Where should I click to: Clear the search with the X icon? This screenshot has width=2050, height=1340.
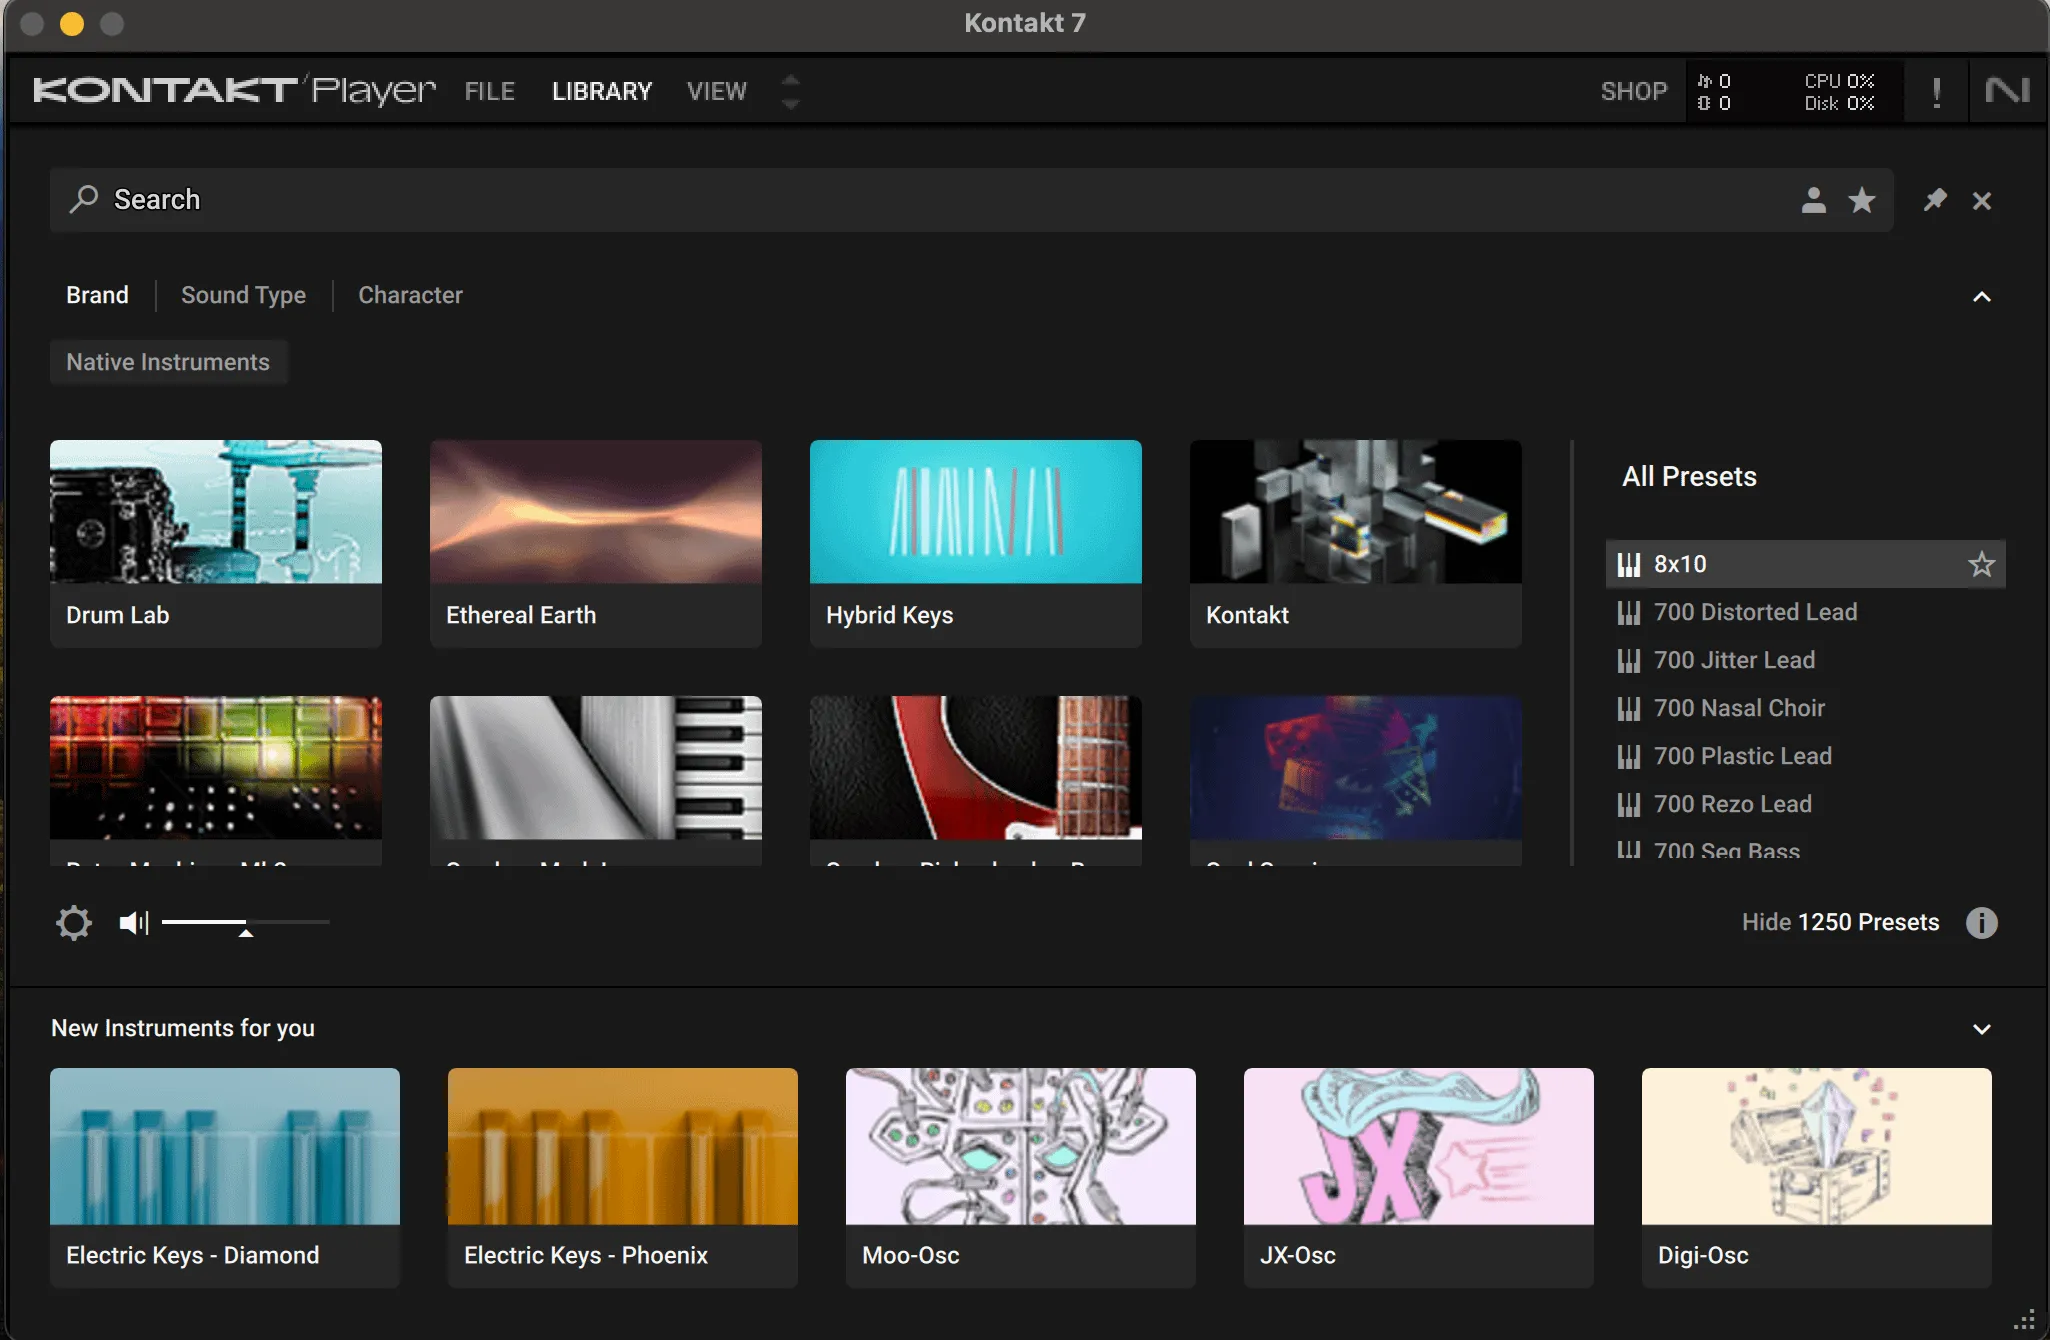click(1981, 200)
